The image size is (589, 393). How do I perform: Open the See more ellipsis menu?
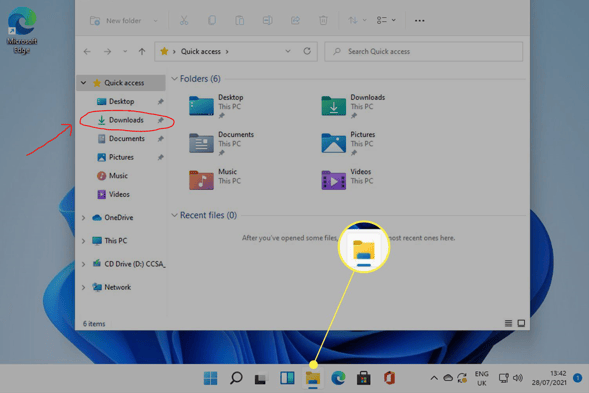point(420,21)
